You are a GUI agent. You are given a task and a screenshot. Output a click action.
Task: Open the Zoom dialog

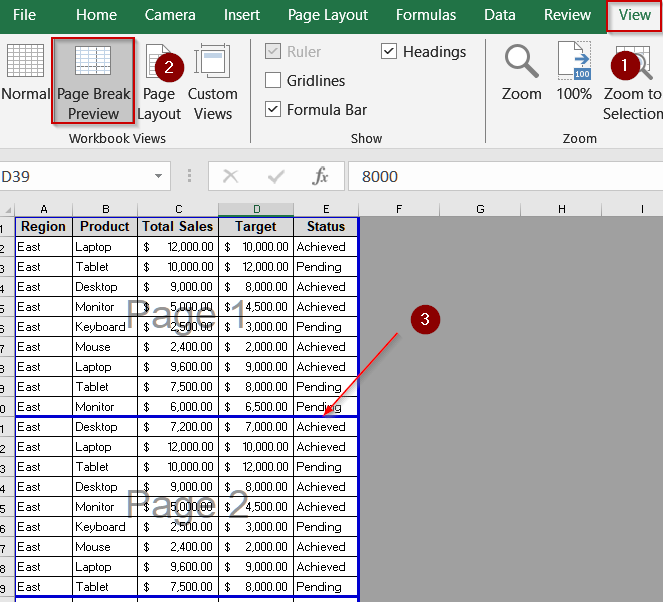click(521, 73)
